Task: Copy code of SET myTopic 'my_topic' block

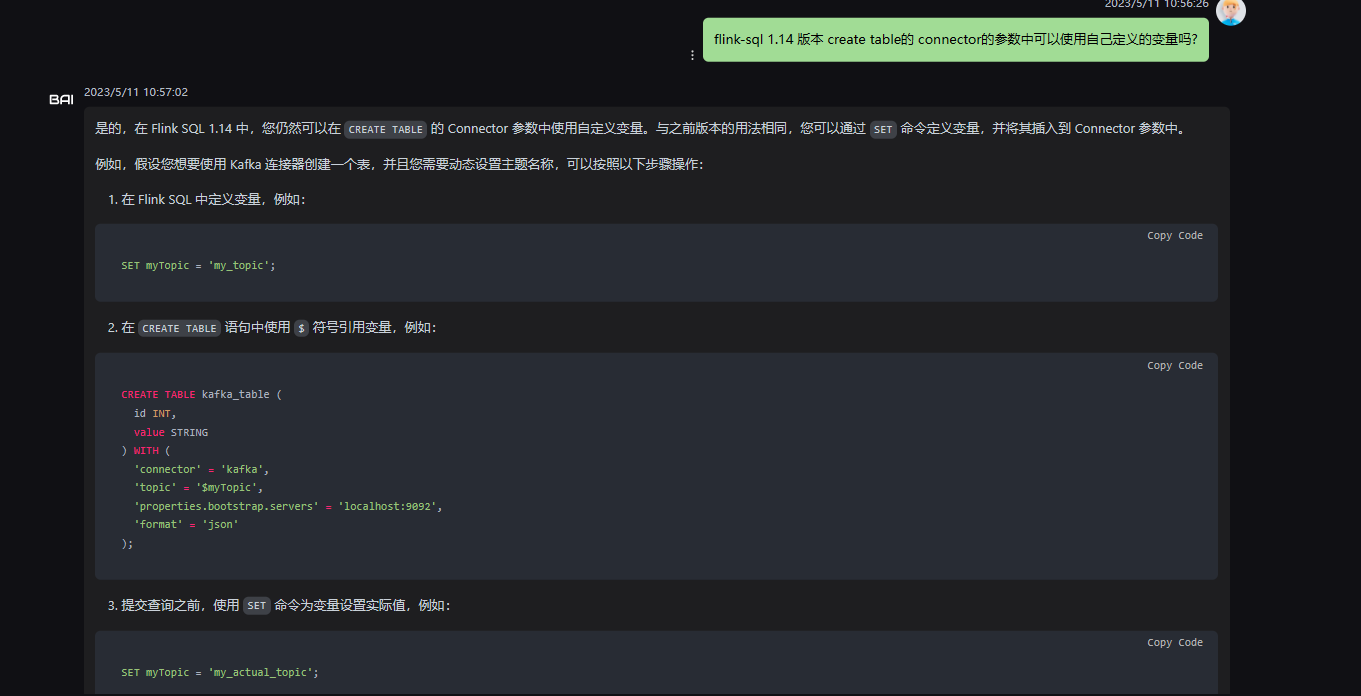Action: [1175, 236]
